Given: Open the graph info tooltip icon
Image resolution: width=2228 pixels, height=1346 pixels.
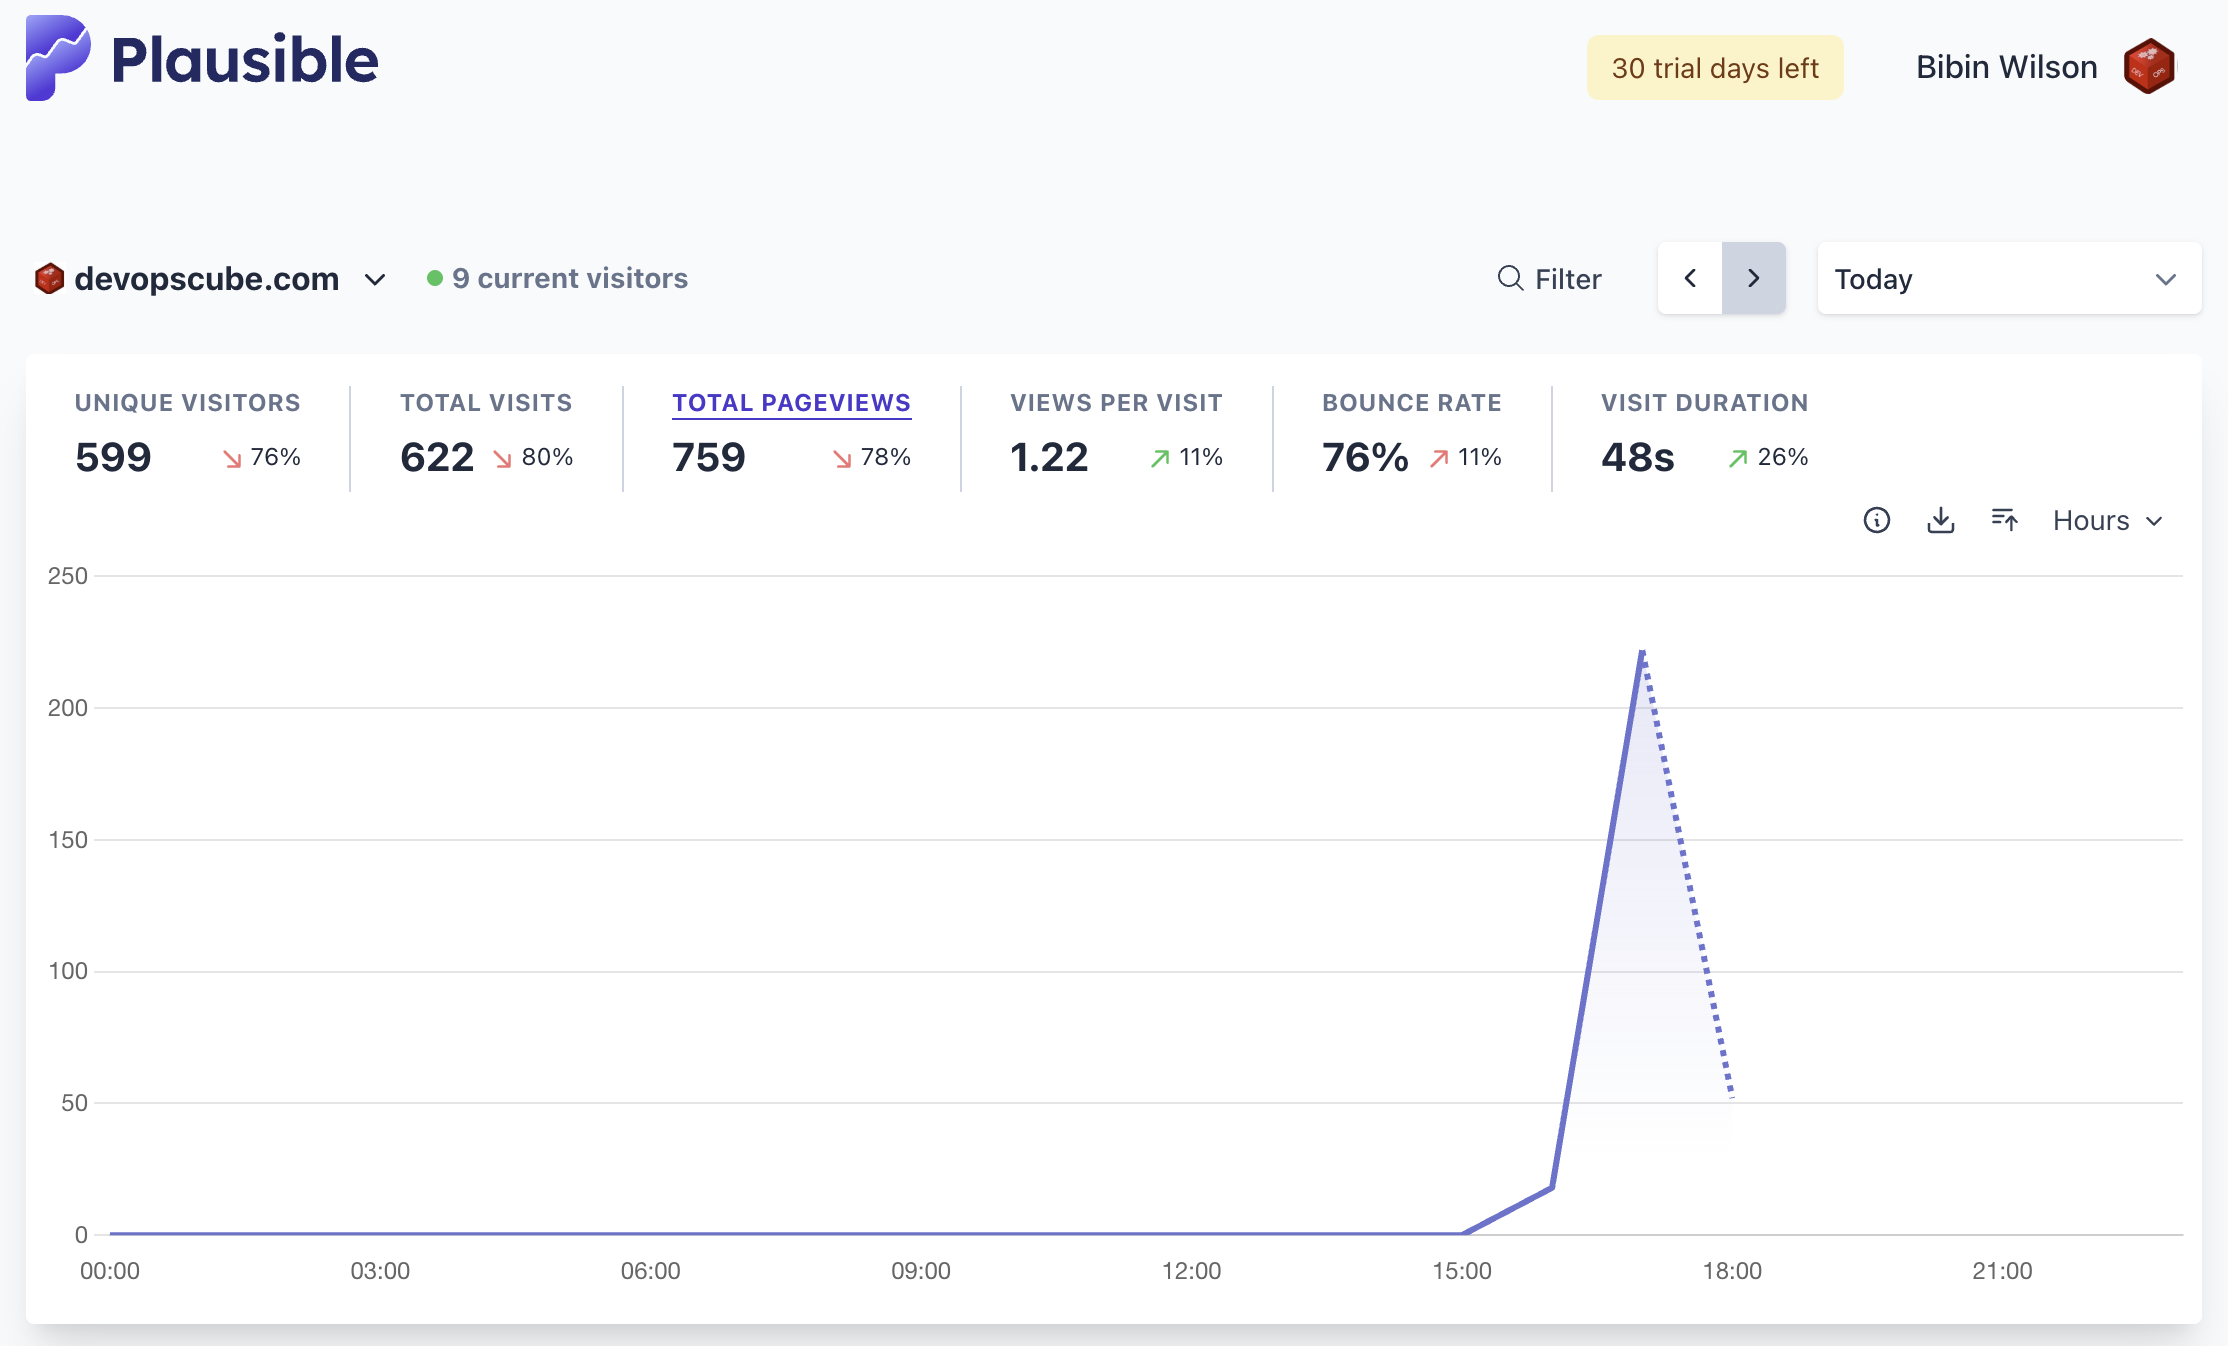Looking at the screenshot, I should [x=1877, y=520].
